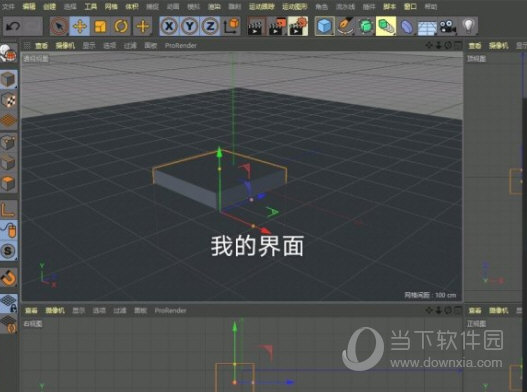Open ProRender in the perspective viewport menu
The image size is (527, 392).
tap(180, 45)
